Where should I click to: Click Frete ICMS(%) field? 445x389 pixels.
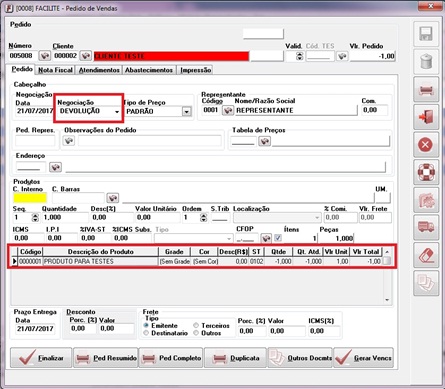pos(324,331)
